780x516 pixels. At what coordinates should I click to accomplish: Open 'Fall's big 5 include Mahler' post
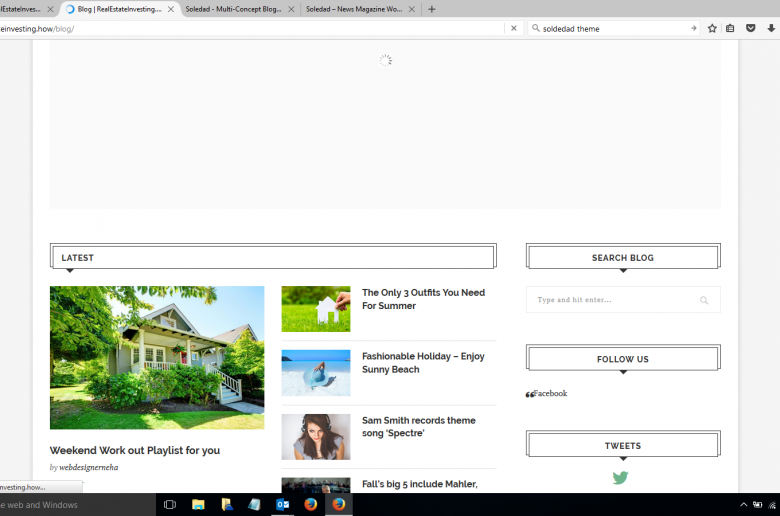coord(420,484)
